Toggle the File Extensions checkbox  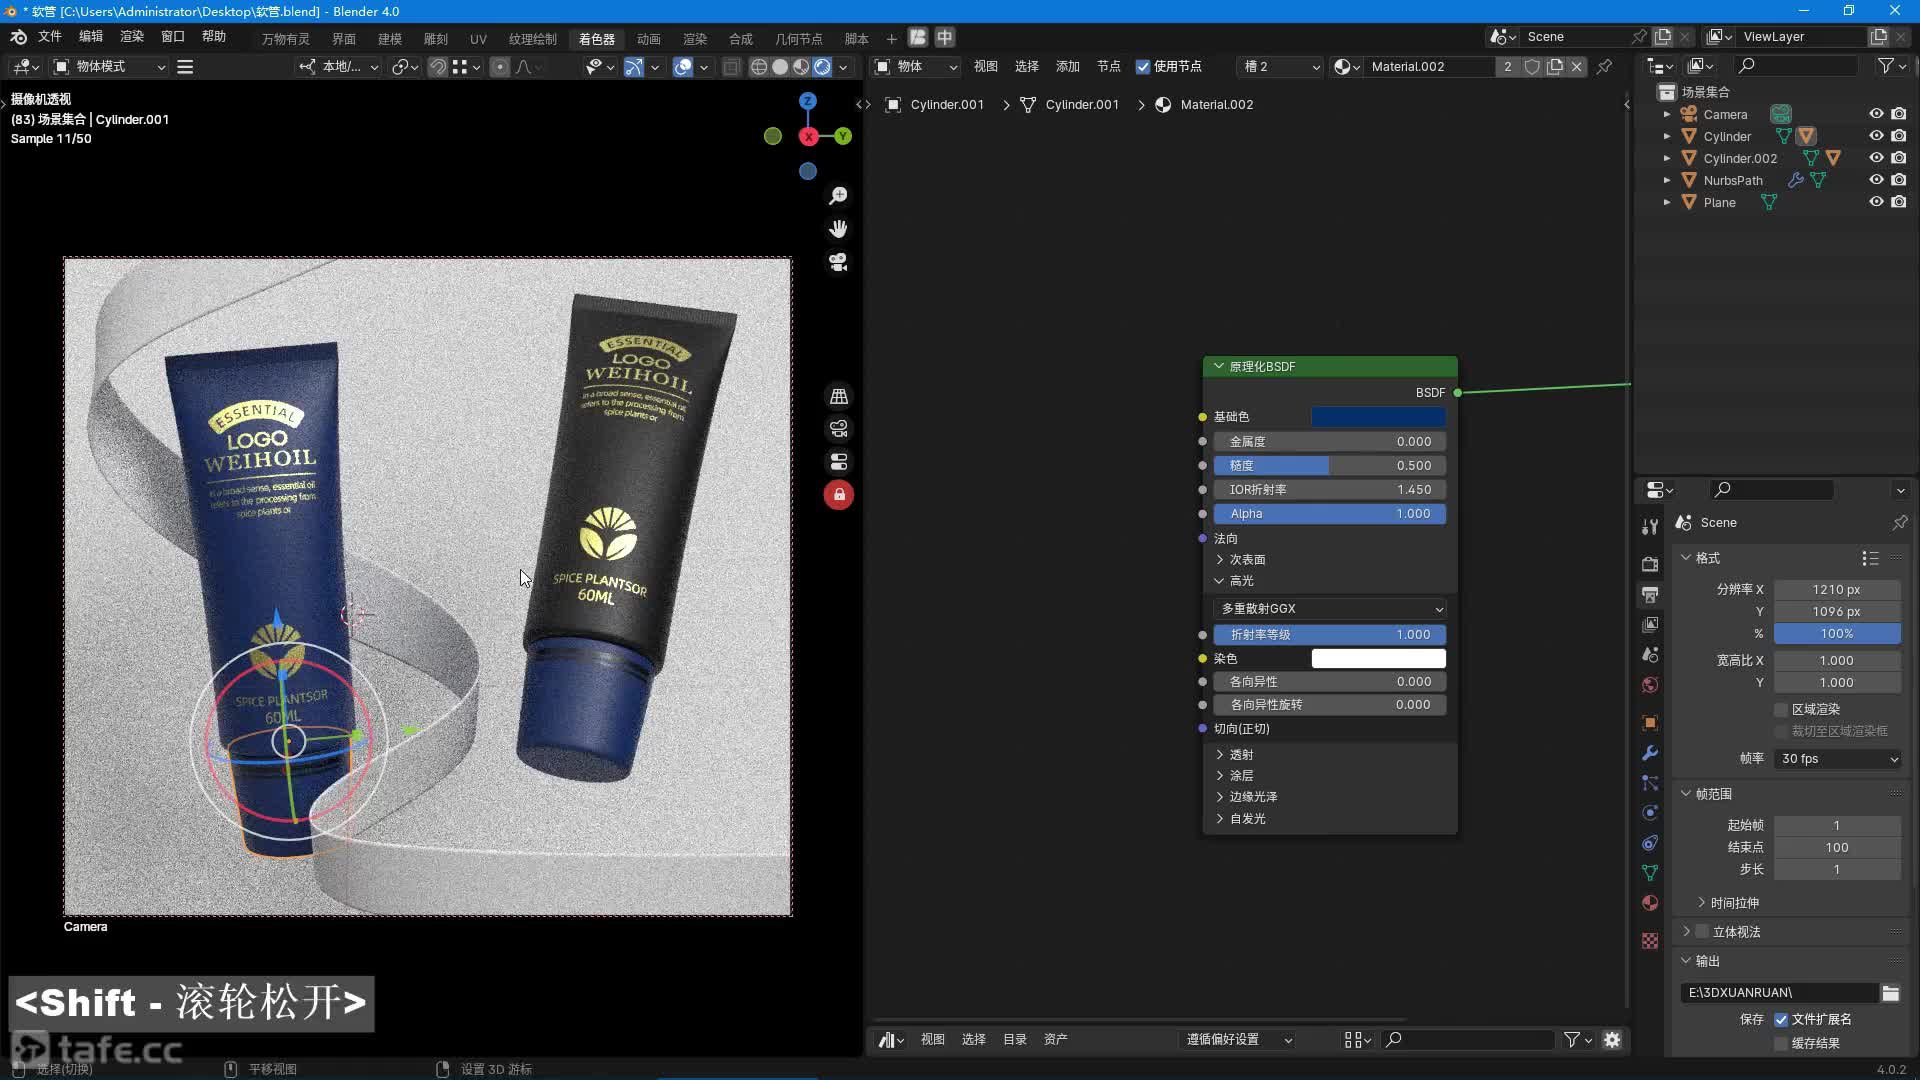(x=1781, y=1020)
